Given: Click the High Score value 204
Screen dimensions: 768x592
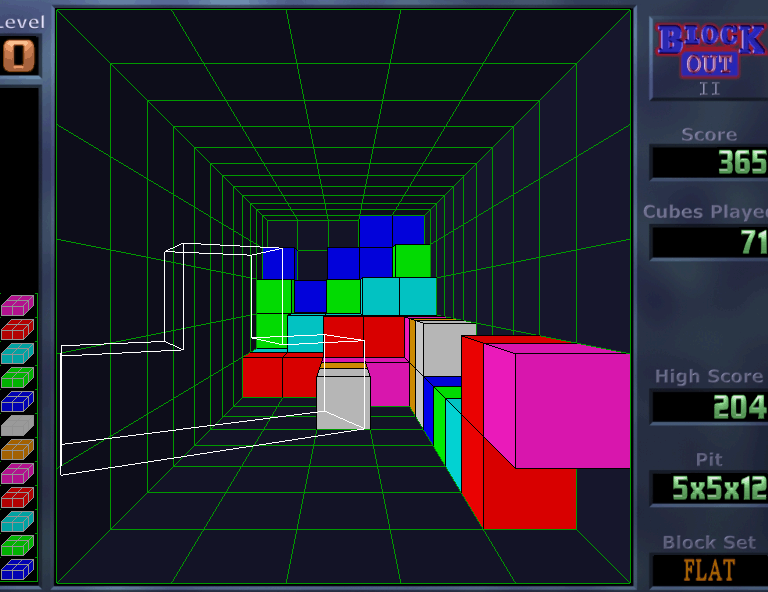Looking at the screenshot, I should (x=710, y=406).
